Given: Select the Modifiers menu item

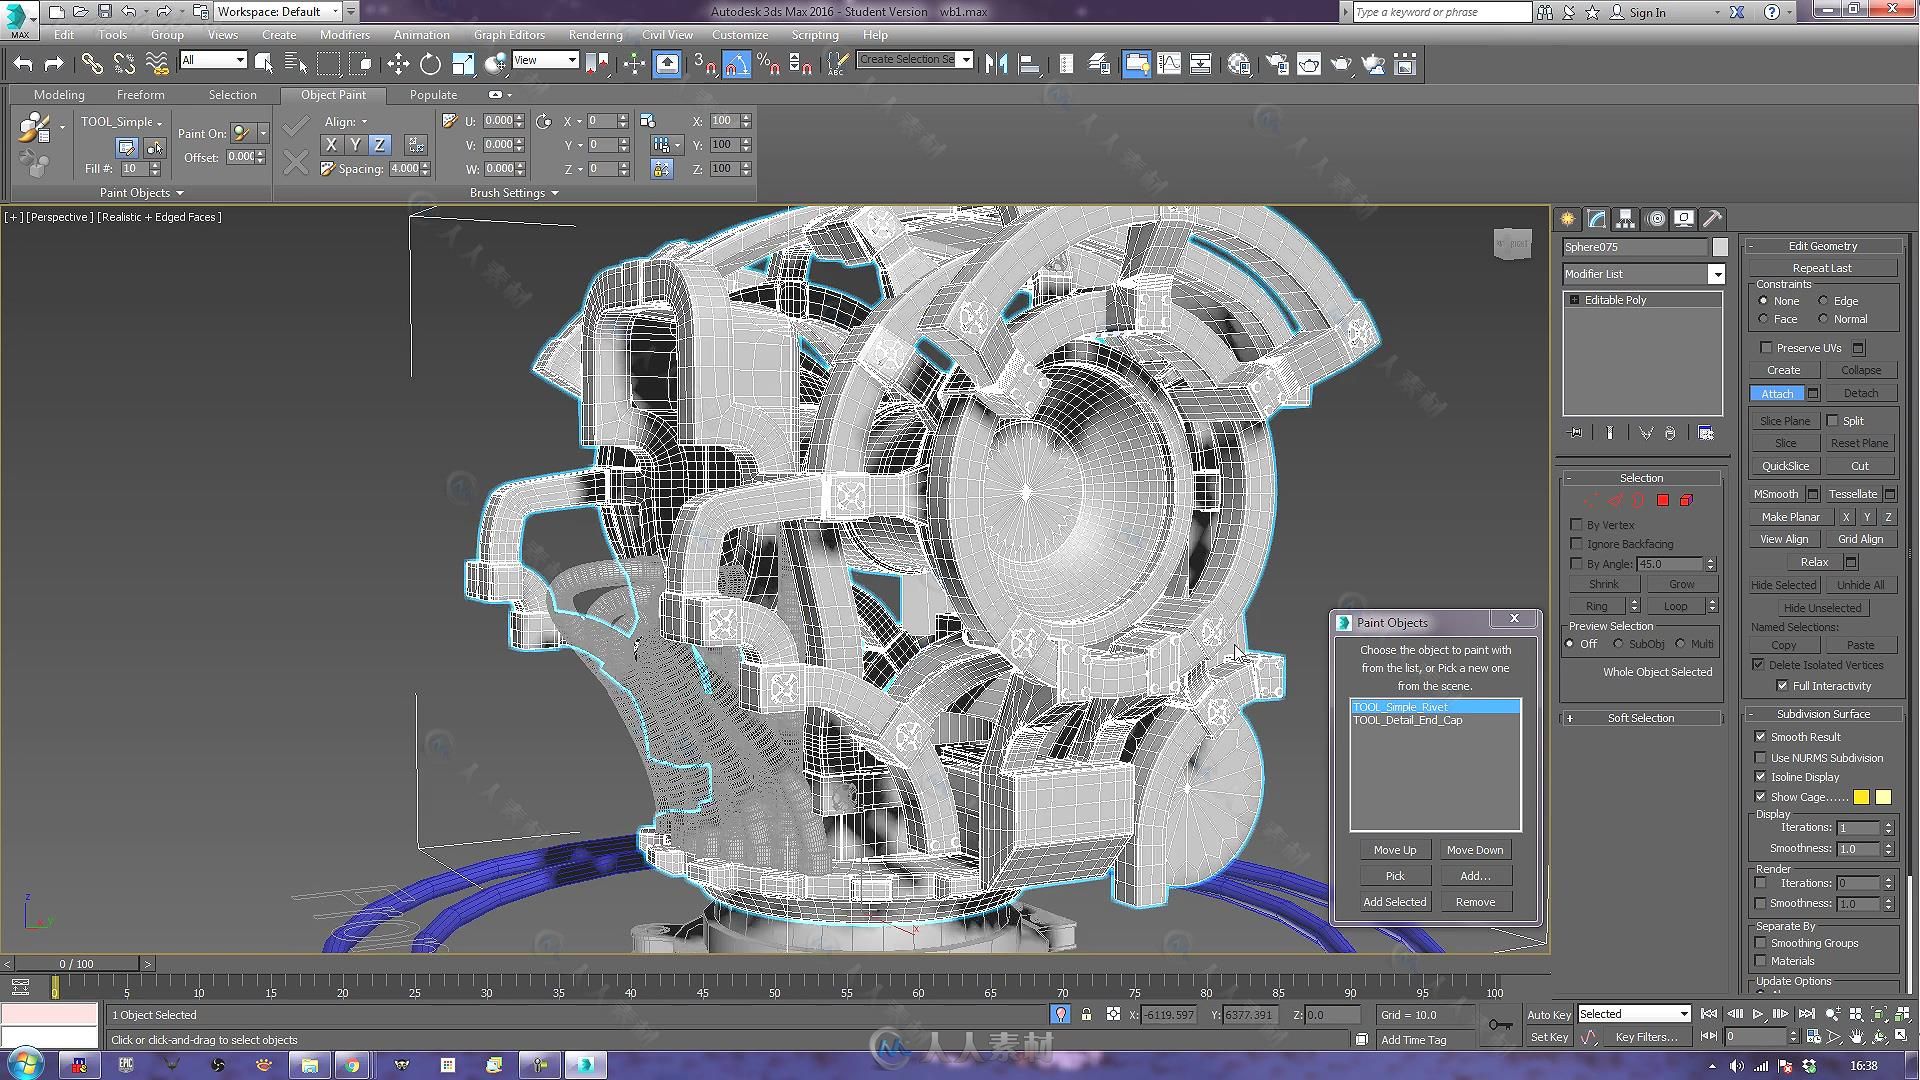Looking at the screenshot, I should tap(343, 36).
